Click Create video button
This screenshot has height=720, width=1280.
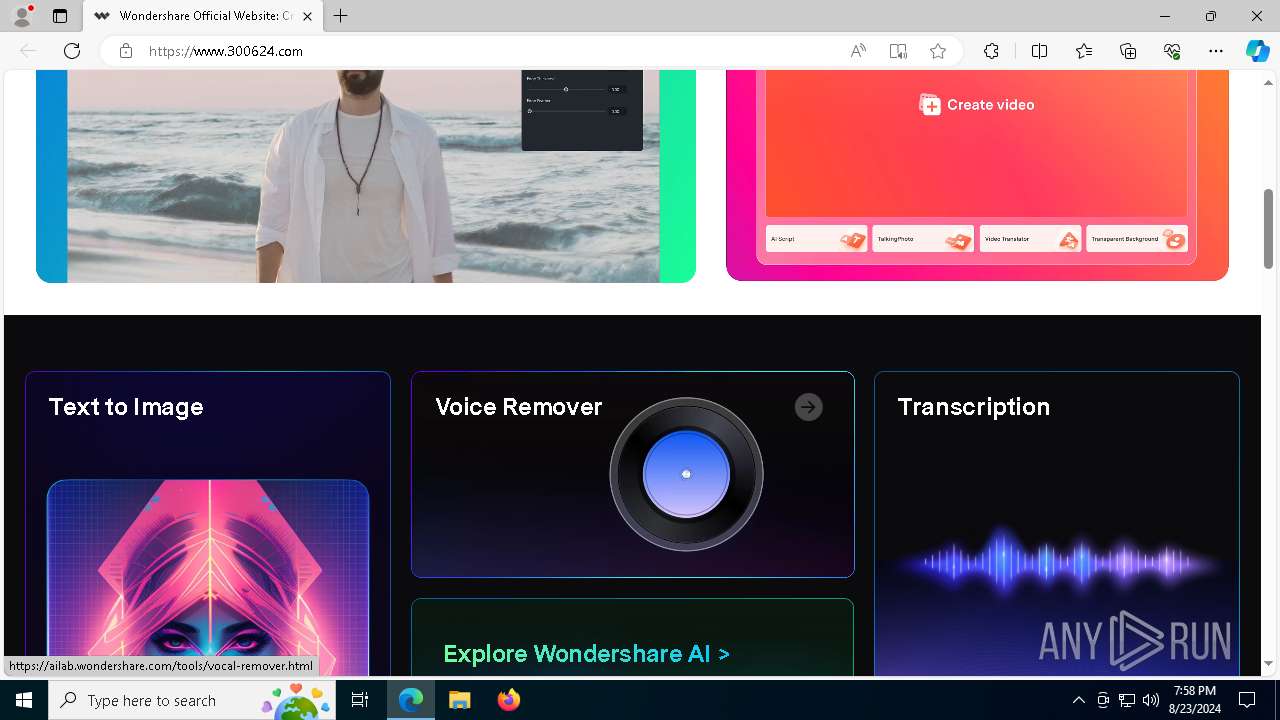[977, 105]
